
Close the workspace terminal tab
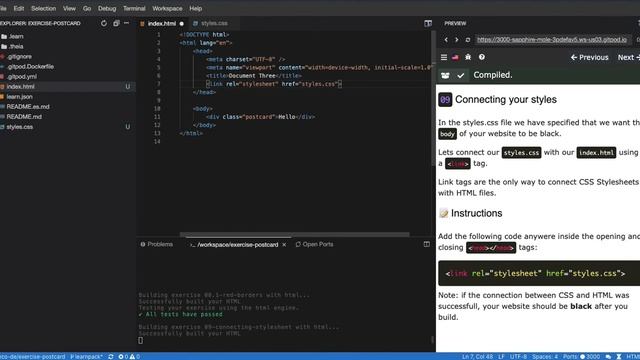pos(284,244)
